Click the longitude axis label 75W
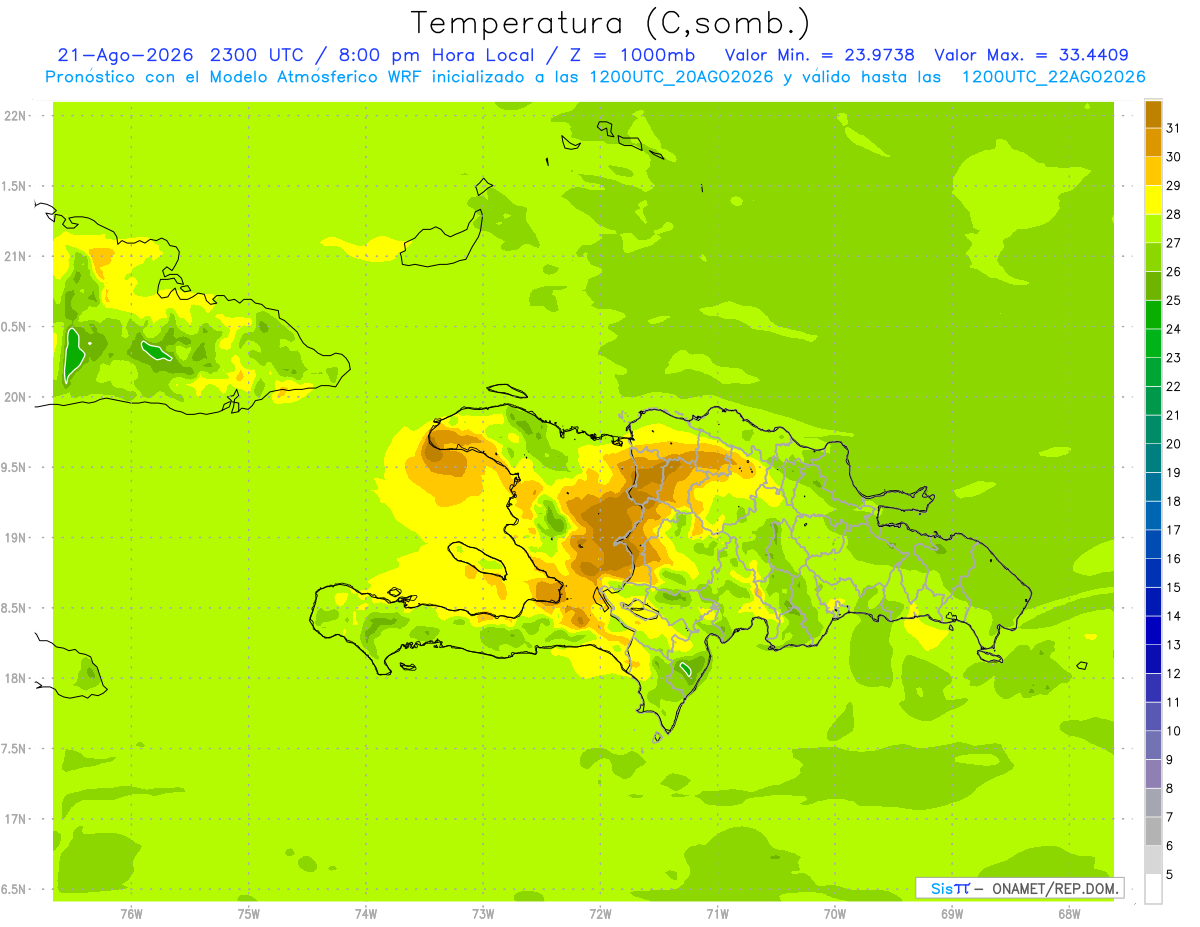1200x927 pixels. pos(249,914)
